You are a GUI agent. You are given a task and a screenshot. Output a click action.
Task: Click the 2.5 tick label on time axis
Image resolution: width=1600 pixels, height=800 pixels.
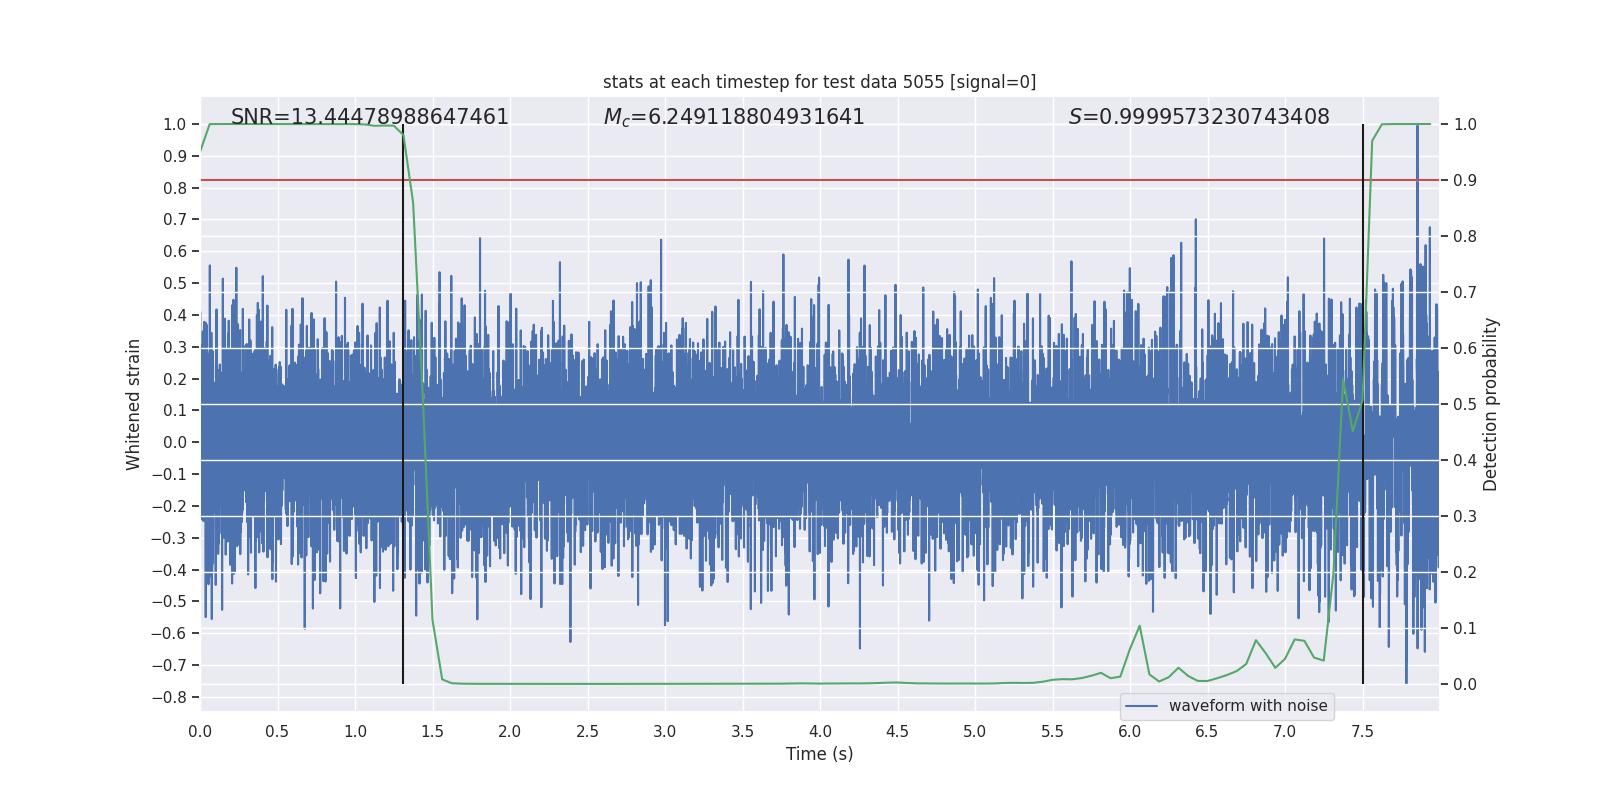pyautogui.click(x=587, y=731)
